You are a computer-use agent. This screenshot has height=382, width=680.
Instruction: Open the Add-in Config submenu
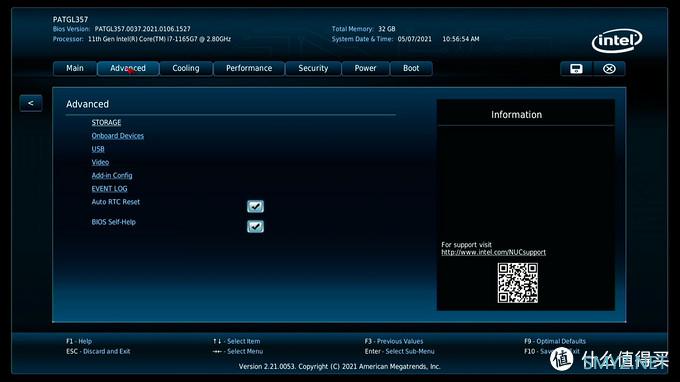(112, 175)
